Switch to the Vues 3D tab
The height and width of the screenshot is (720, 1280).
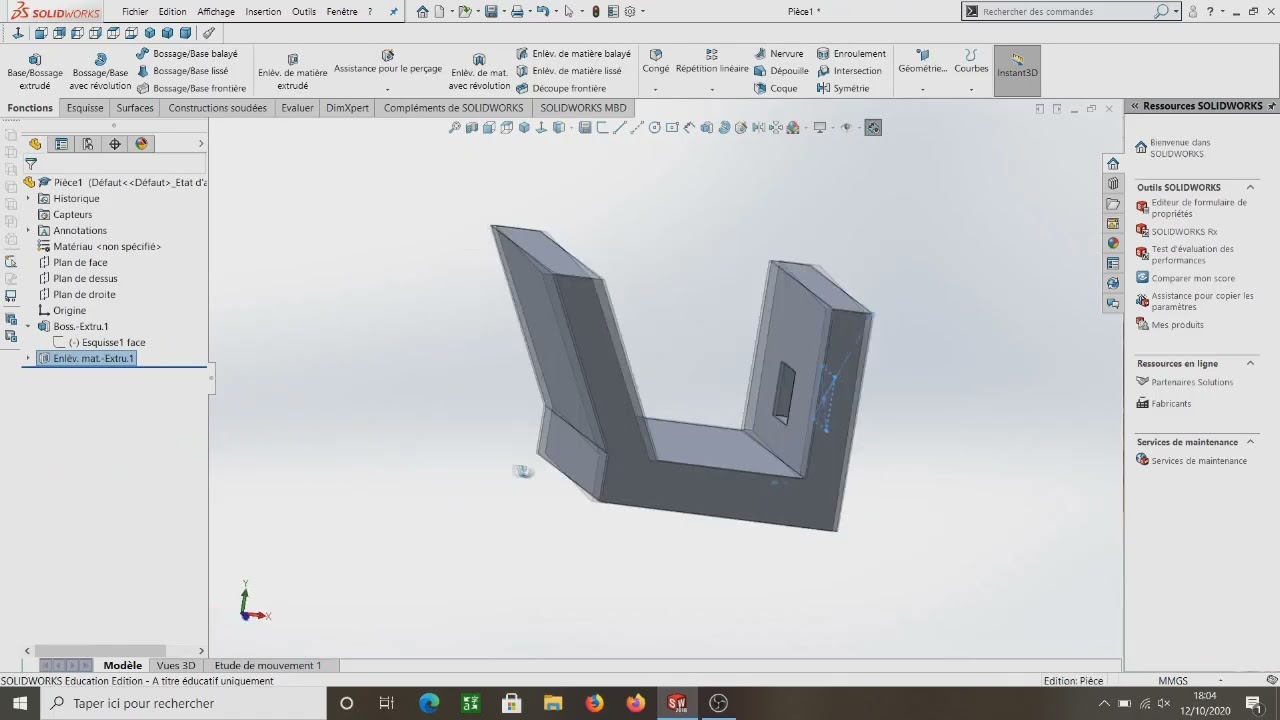click(176, 665)
